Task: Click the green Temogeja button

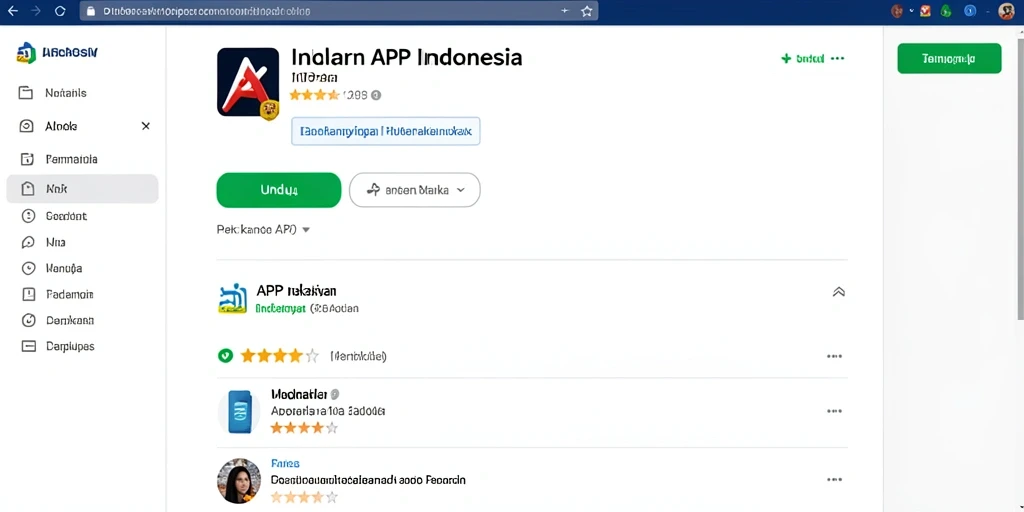Action: 949,58
